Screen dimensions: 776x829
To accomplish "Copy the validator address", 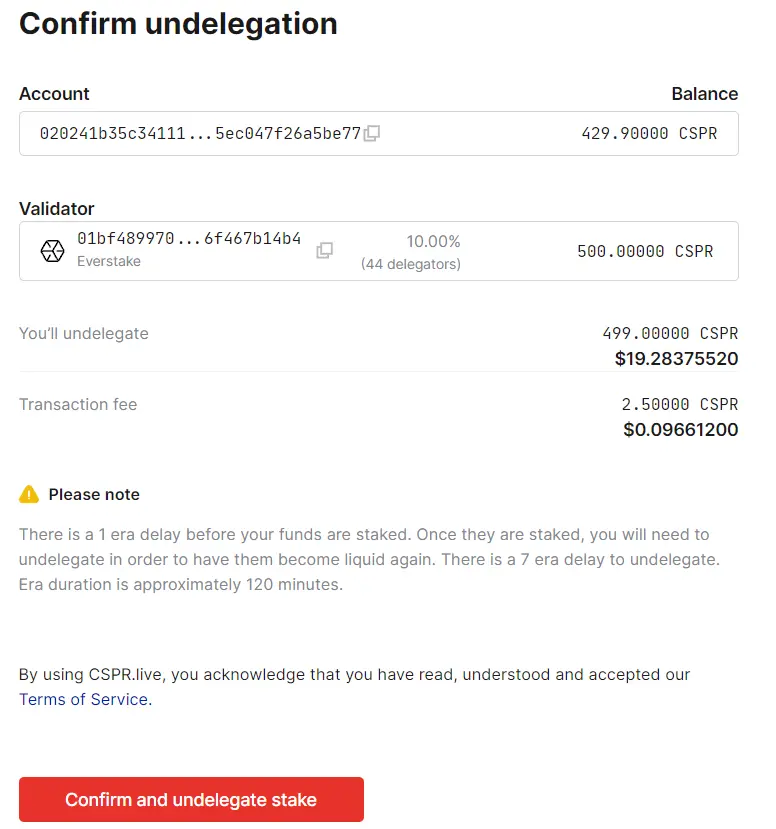I will click(x=323, y=251).
